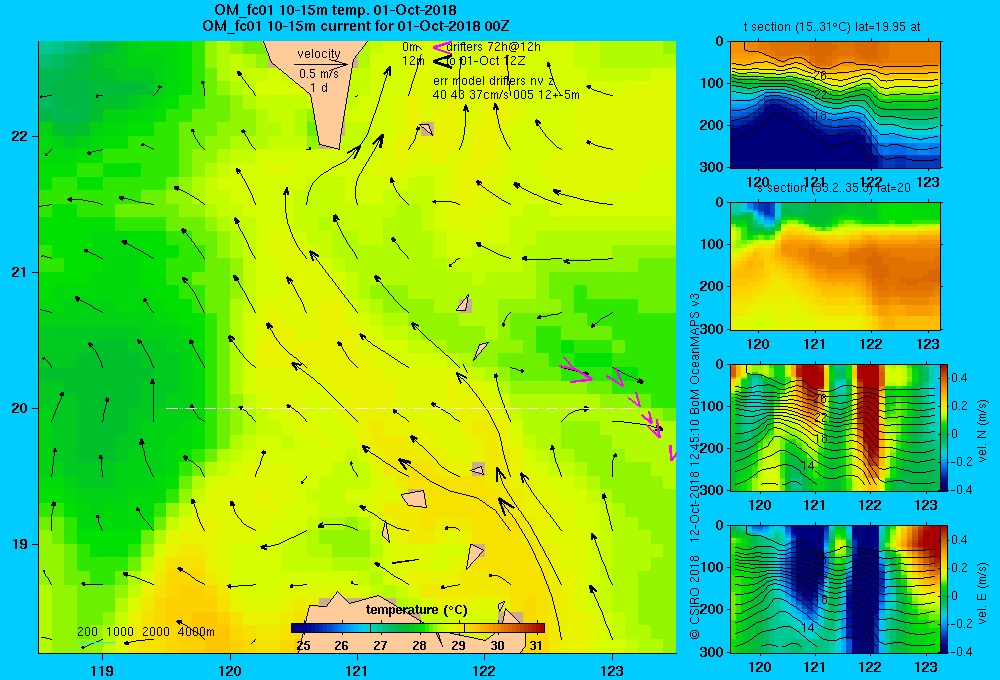This screenshot has width=1000, height=680.
Task: Click latitude label 22 on main map axis
Action: 19,136
